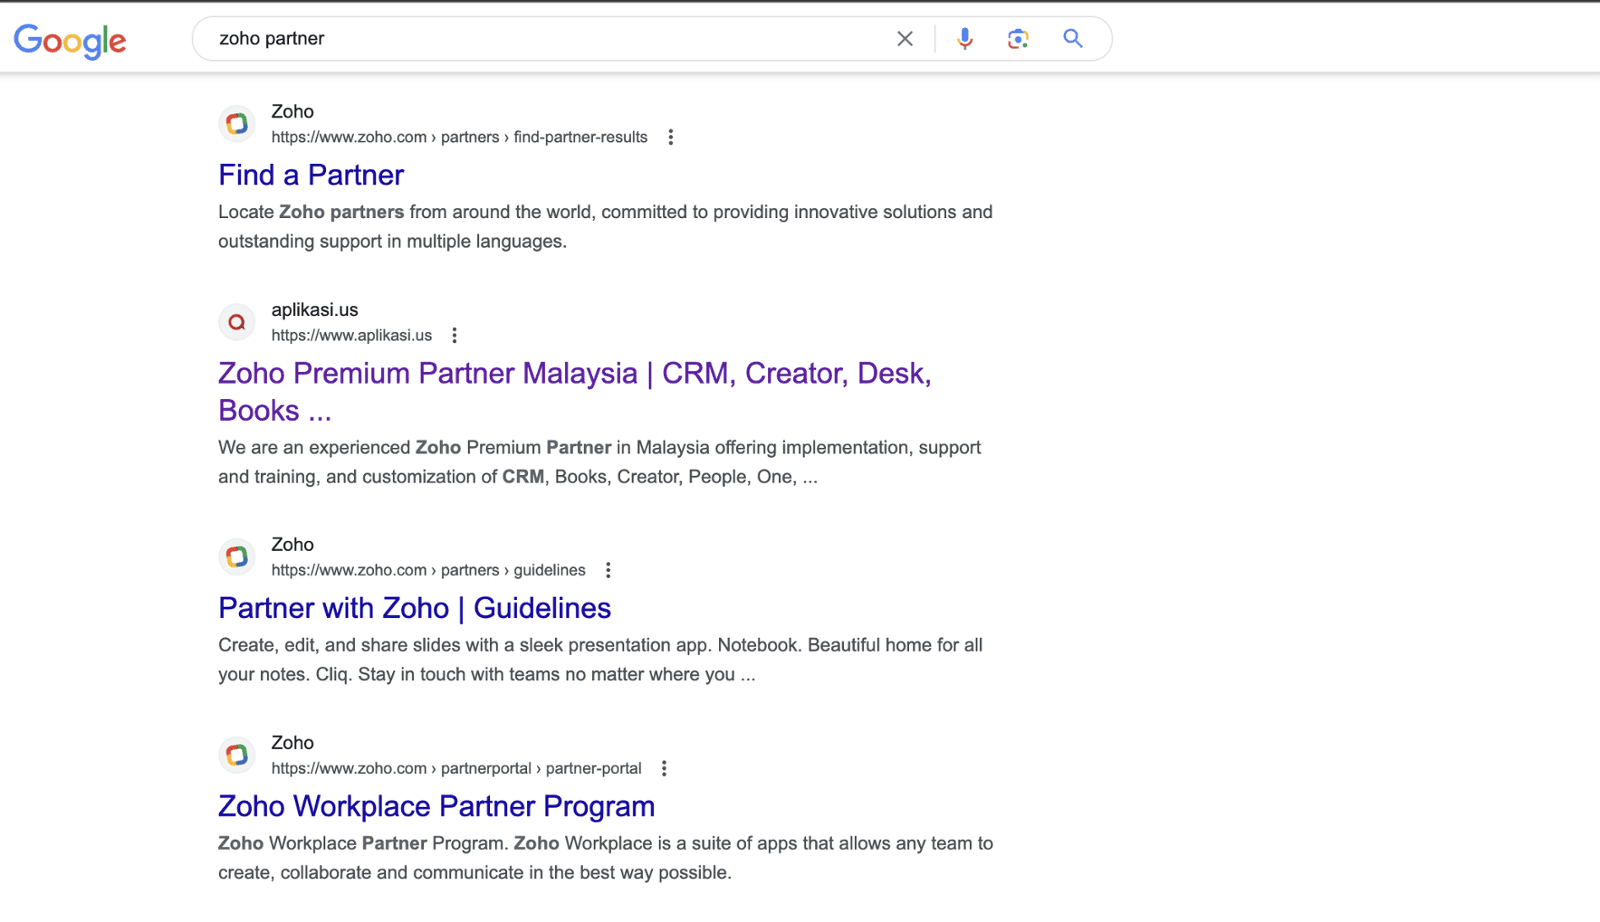Click snippet starting 'We are an experienced'
Viewport: 1600px width, 922px height.
pos(600,462)
